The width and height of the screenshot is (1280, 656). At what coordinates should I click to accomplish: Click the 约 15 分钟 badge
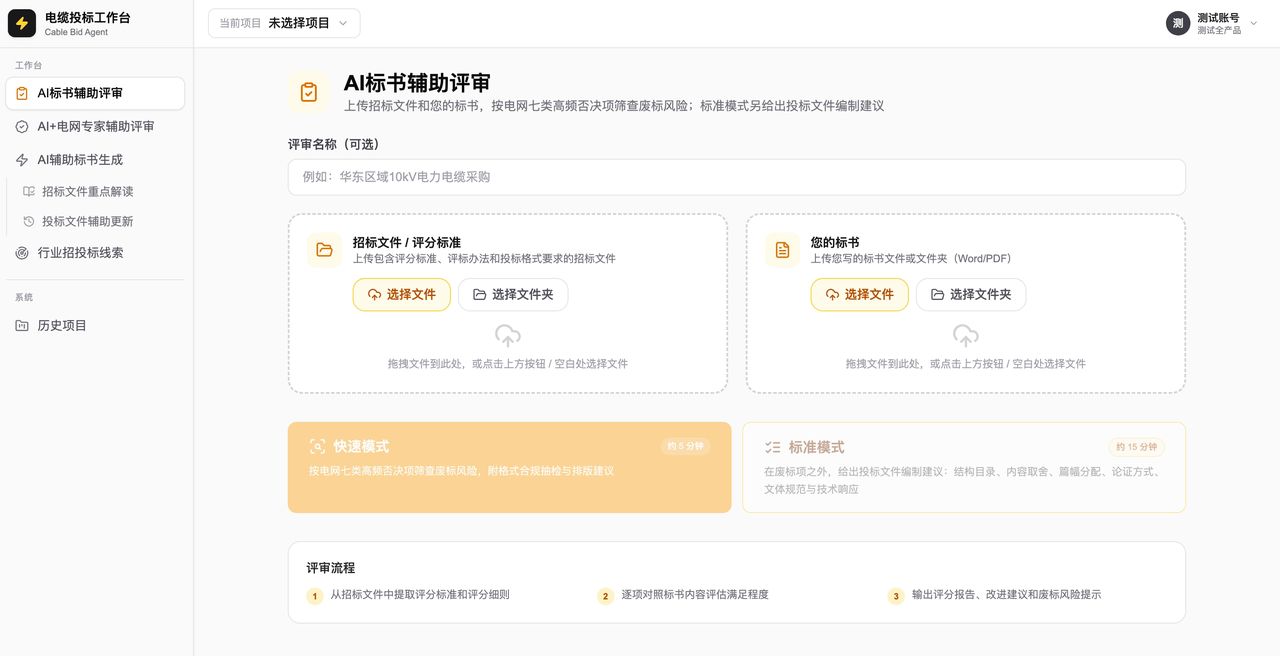[1136, 447]
